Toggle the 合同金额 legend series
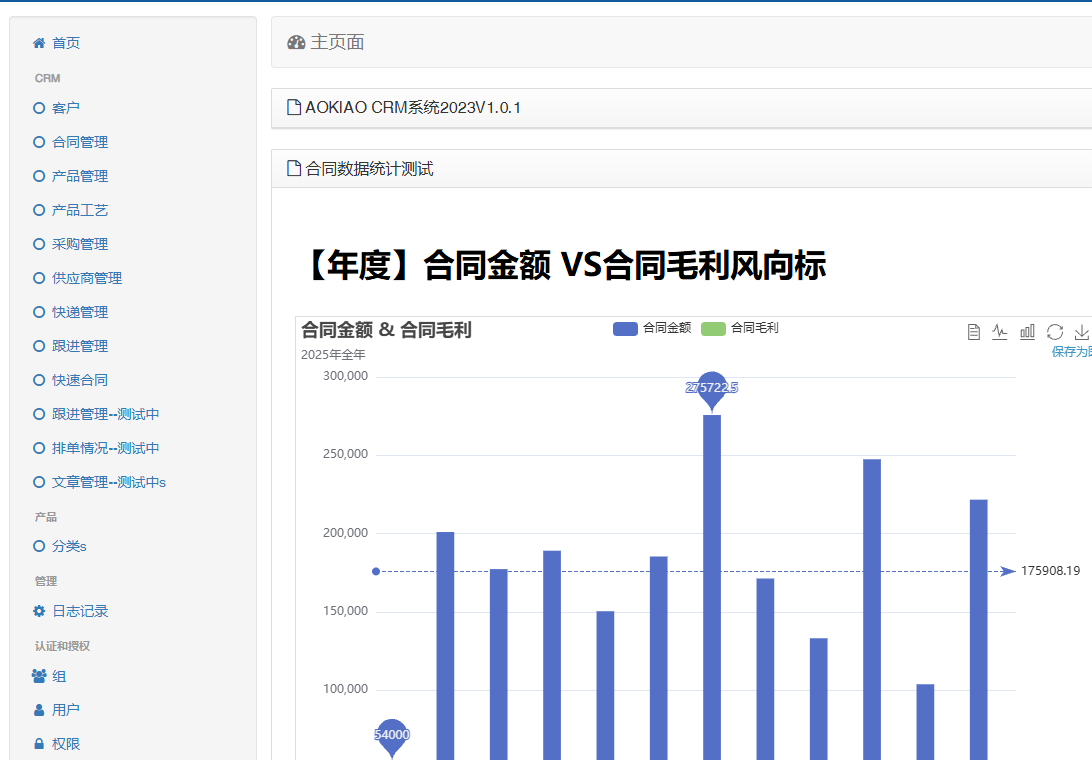Image resolution: width=1092 pixels, height=760 pixels. (652, 328)
